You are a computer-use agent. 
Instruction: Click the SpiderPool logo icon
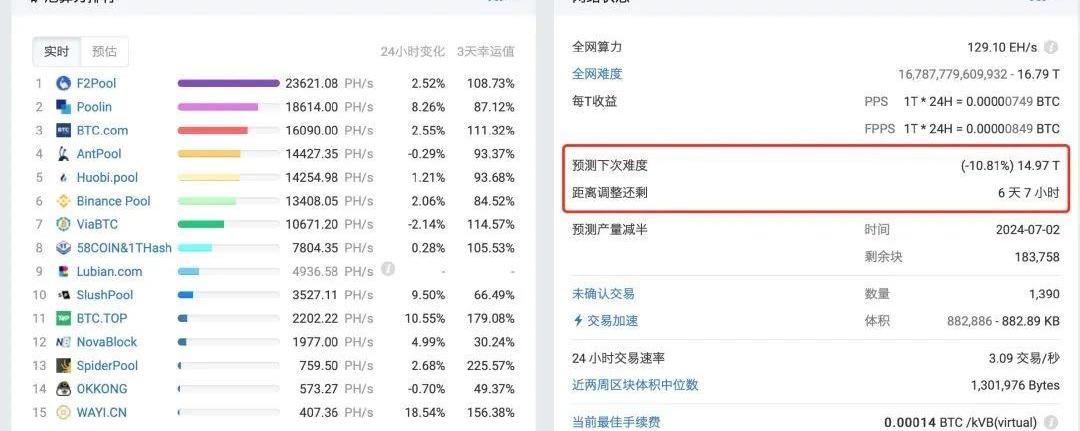64,366
